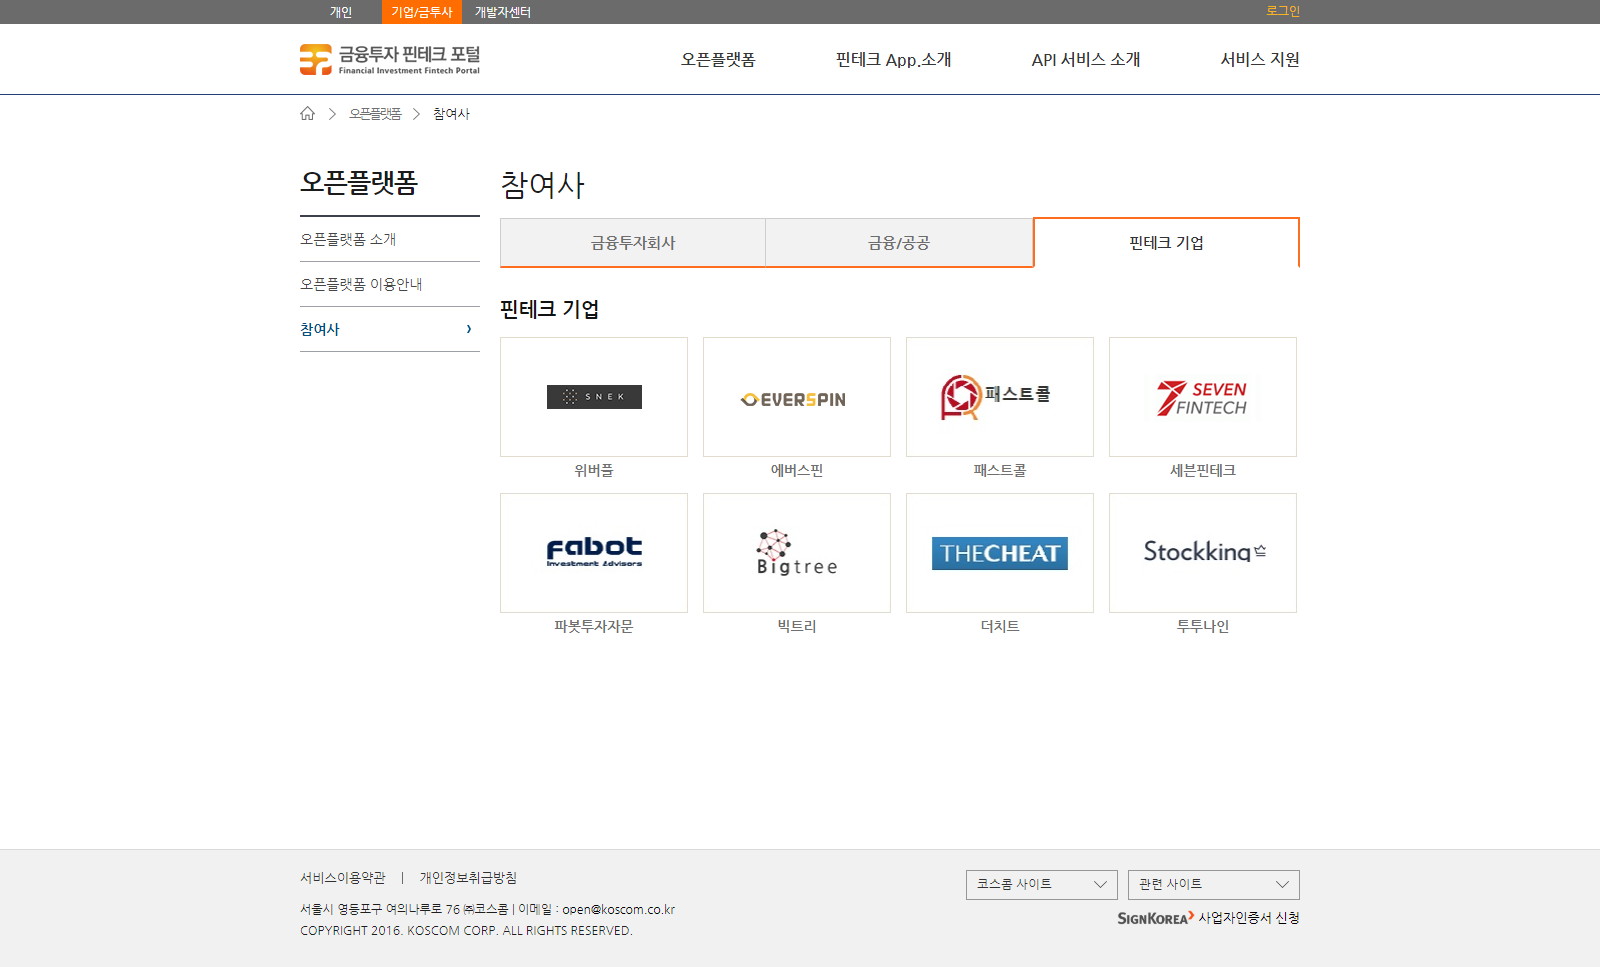This screenshot has height=967, width=1600.
Task: Open the EVERSPIN logo tile
Action: click(796, 398)
